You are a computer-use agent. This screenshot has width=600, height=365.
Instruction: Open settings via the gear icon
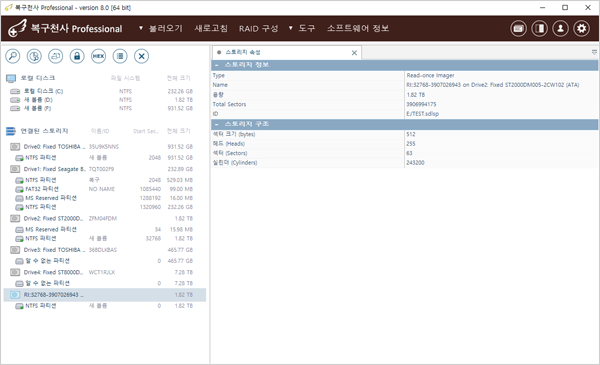point(582,28)
